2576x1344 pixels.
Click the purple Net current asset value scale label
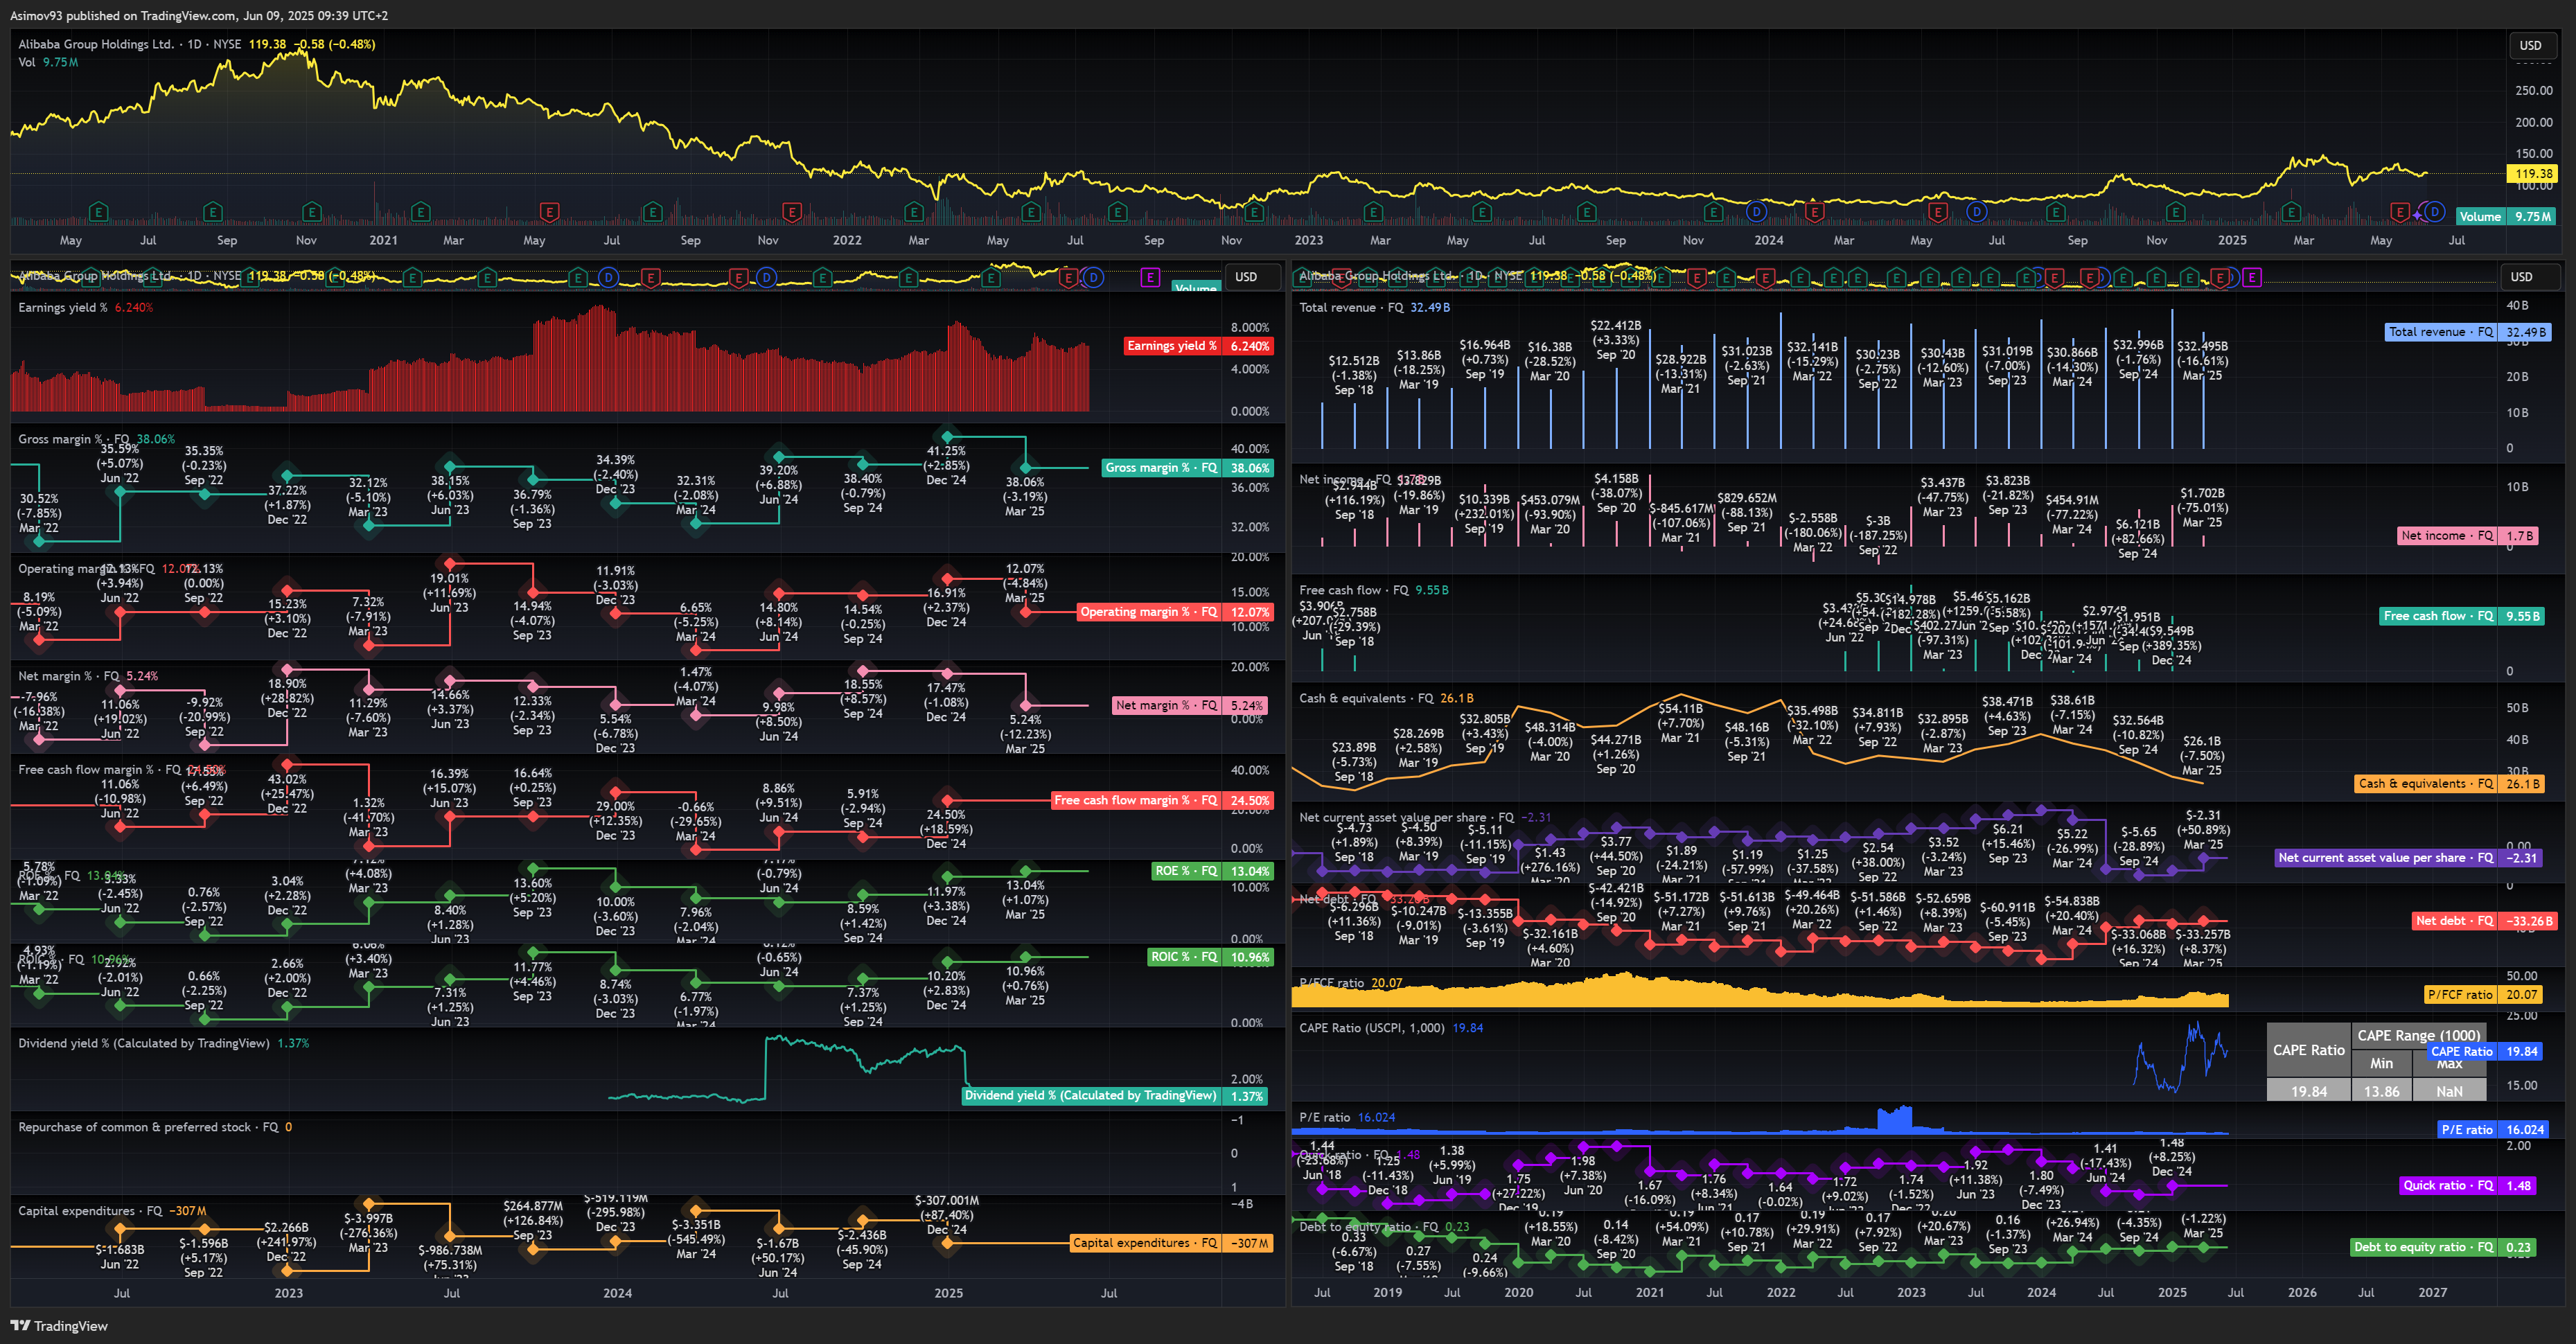click(2408, 858)
